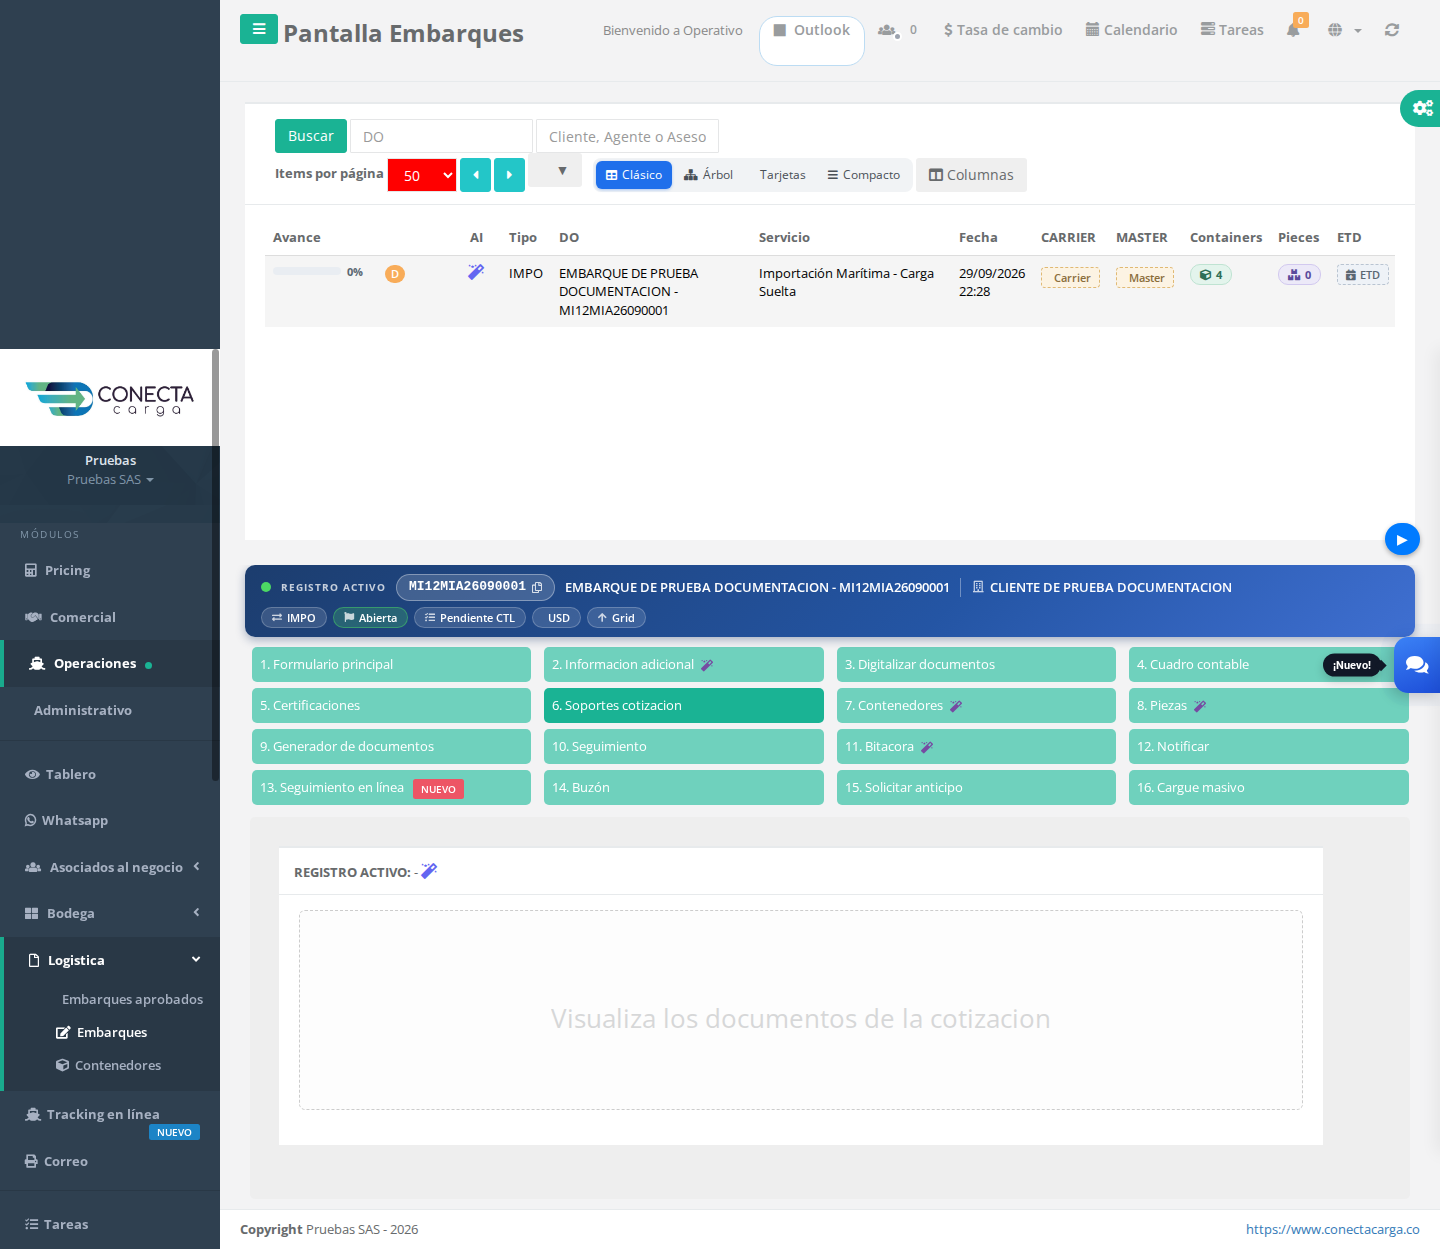Switch to the Clásico view
1440x1249 pixels.
point(634,175)
